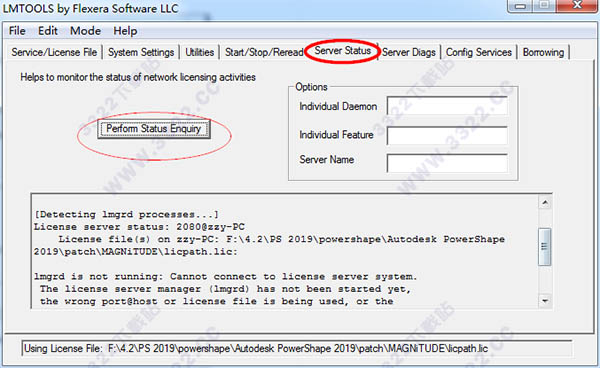Click '[Detecting lmgrd processes...]' line
This screenshot has height=368, width=600.
point(127,214)
